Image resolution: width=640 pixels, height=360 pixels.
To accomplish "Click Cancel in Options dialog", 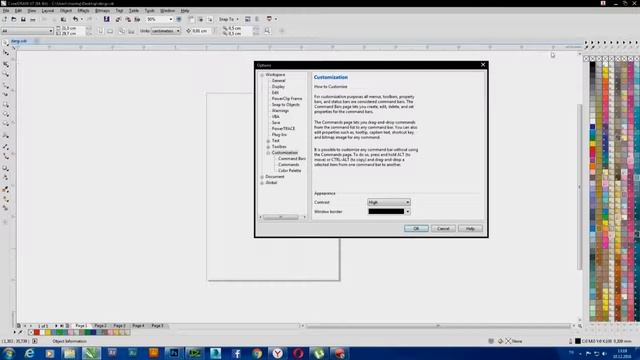I will (x=443, y=229).
